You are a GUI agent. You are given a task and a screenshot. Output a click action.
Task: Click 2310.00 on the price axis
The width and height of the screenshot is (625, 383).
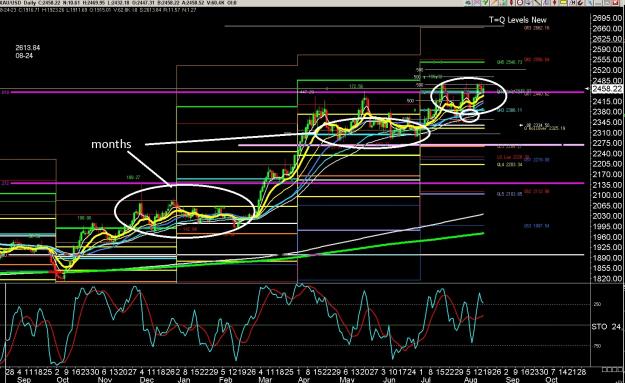[607, 132]
